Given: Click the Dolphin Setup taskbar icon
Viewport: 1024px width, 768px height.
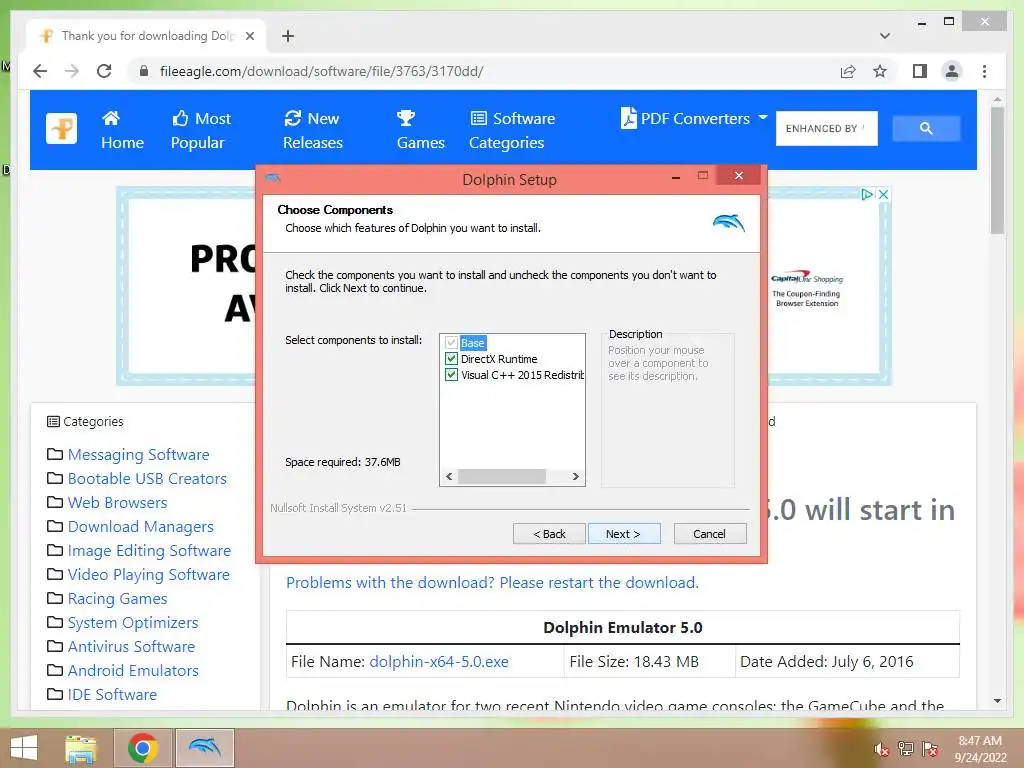Looking at the screenshot, I should pyautogui.click(x=204, y=748).
